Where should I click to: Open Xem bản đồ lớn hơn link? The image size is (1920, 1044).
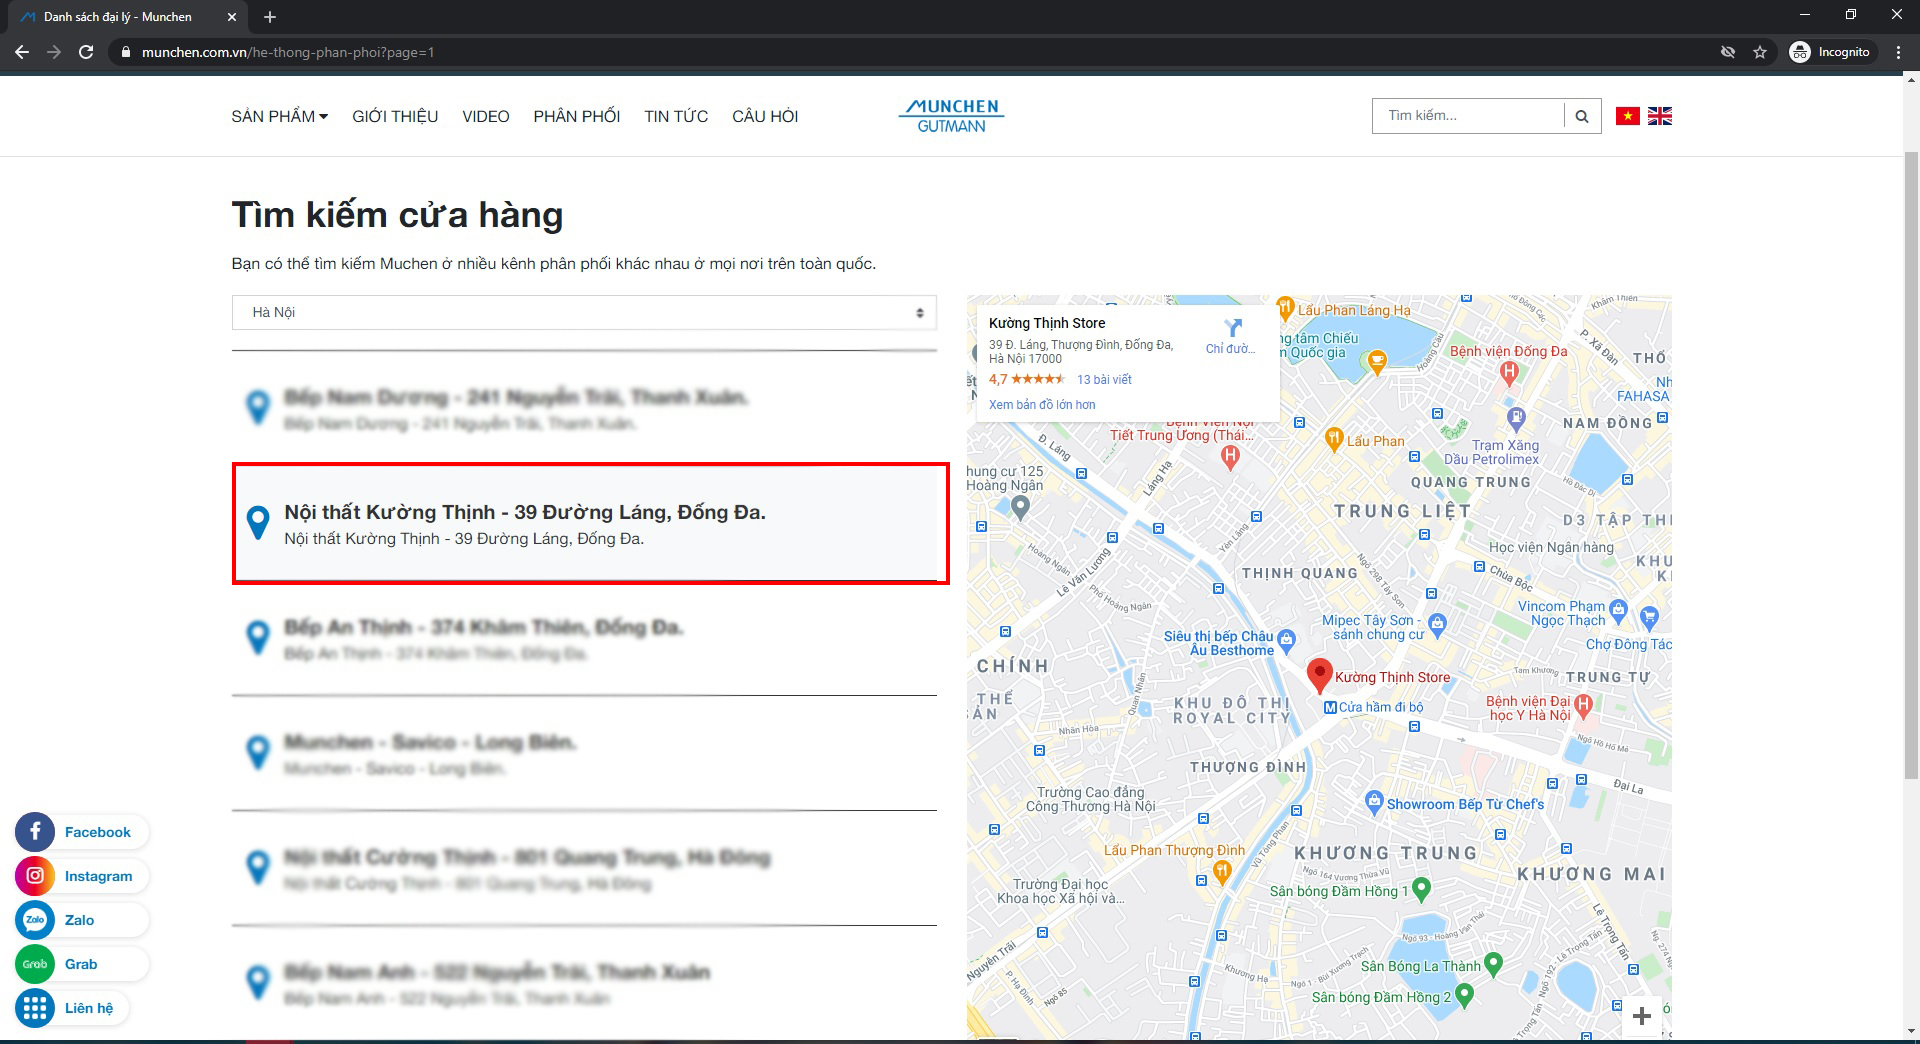(x=1042, y=405)
